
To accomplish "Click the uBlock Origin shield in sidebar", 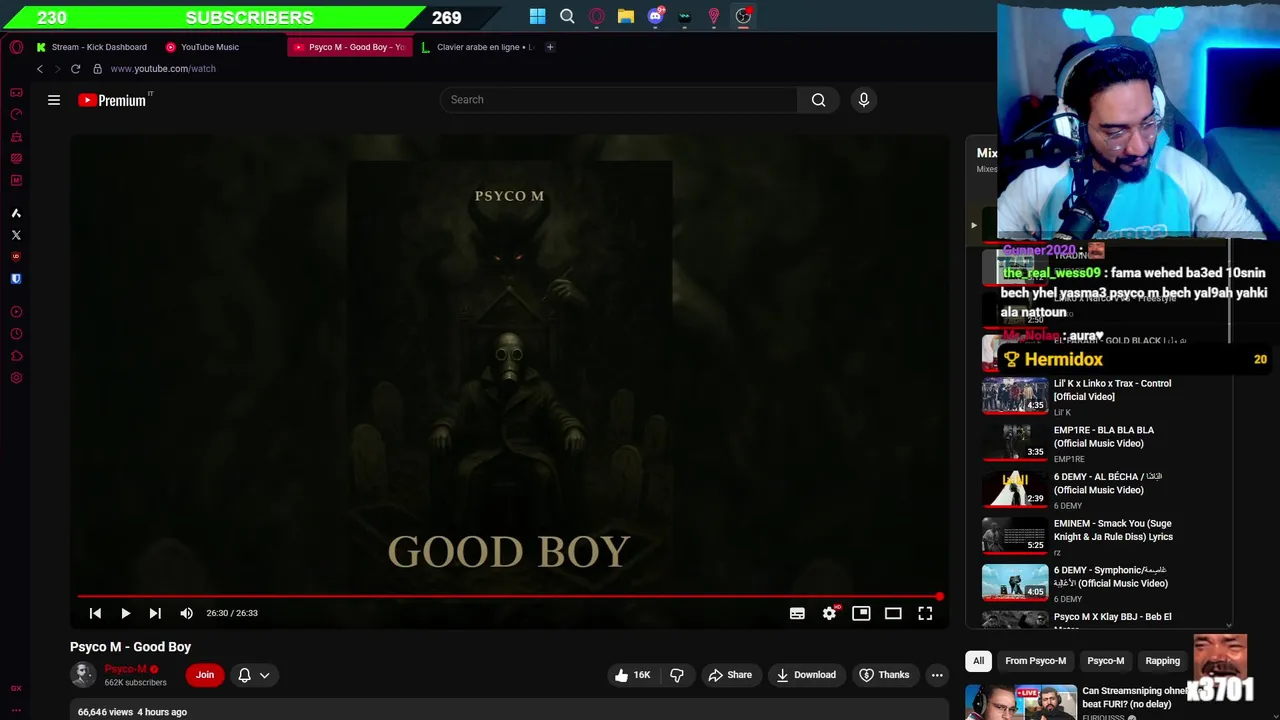I will click(16, 257).
